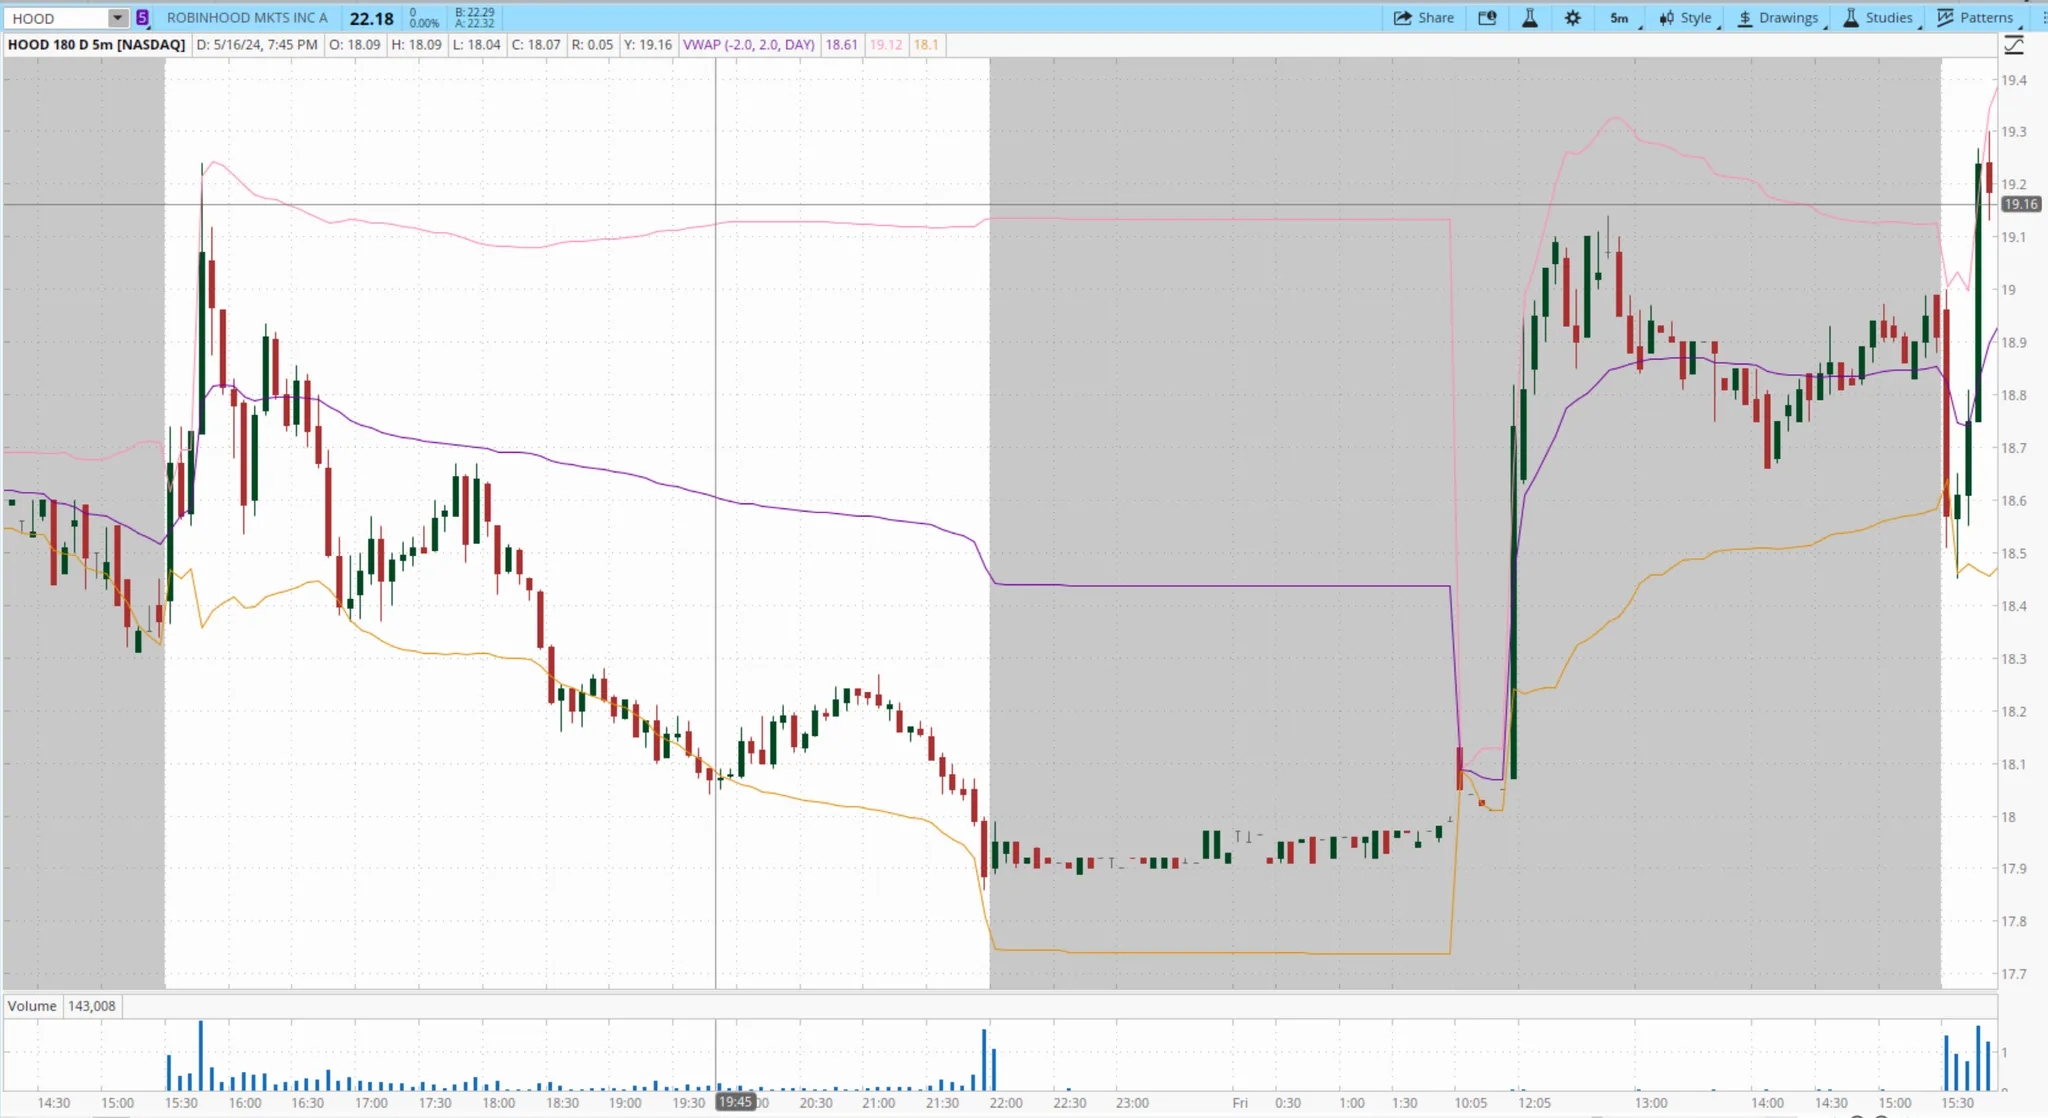Open chart settings gear icon

click(1573, 18)
